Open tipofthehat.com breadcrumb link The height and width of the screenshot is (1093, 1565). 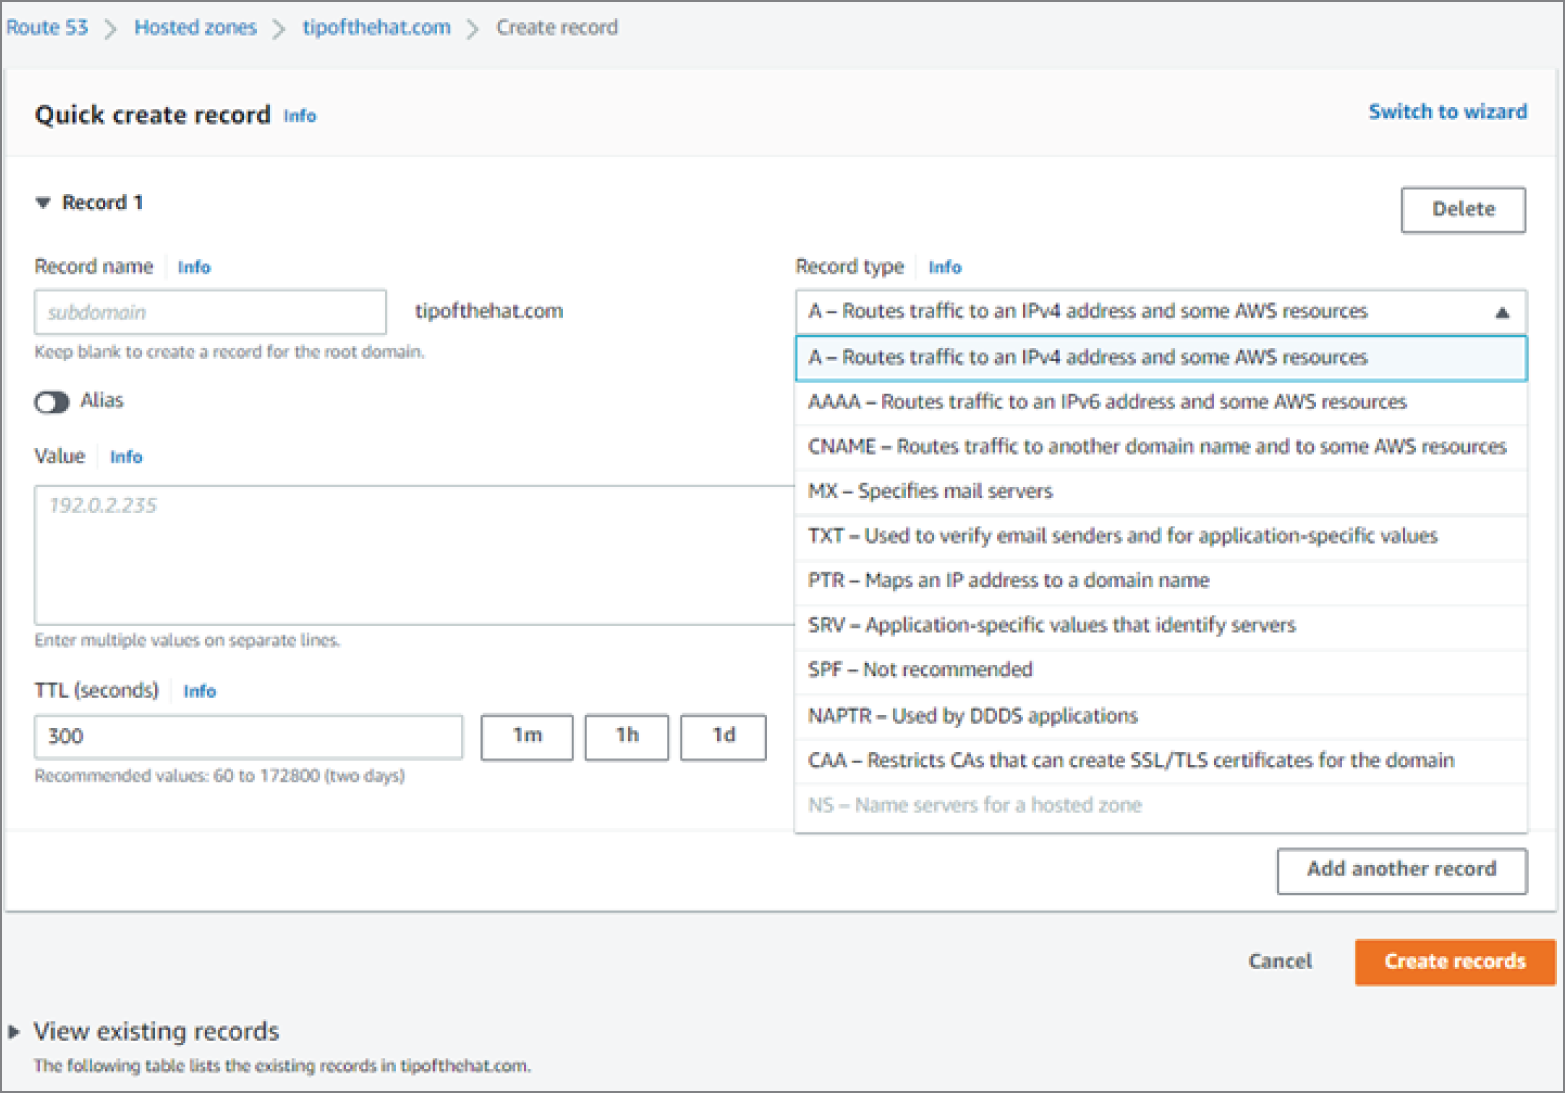pos(376,28)
